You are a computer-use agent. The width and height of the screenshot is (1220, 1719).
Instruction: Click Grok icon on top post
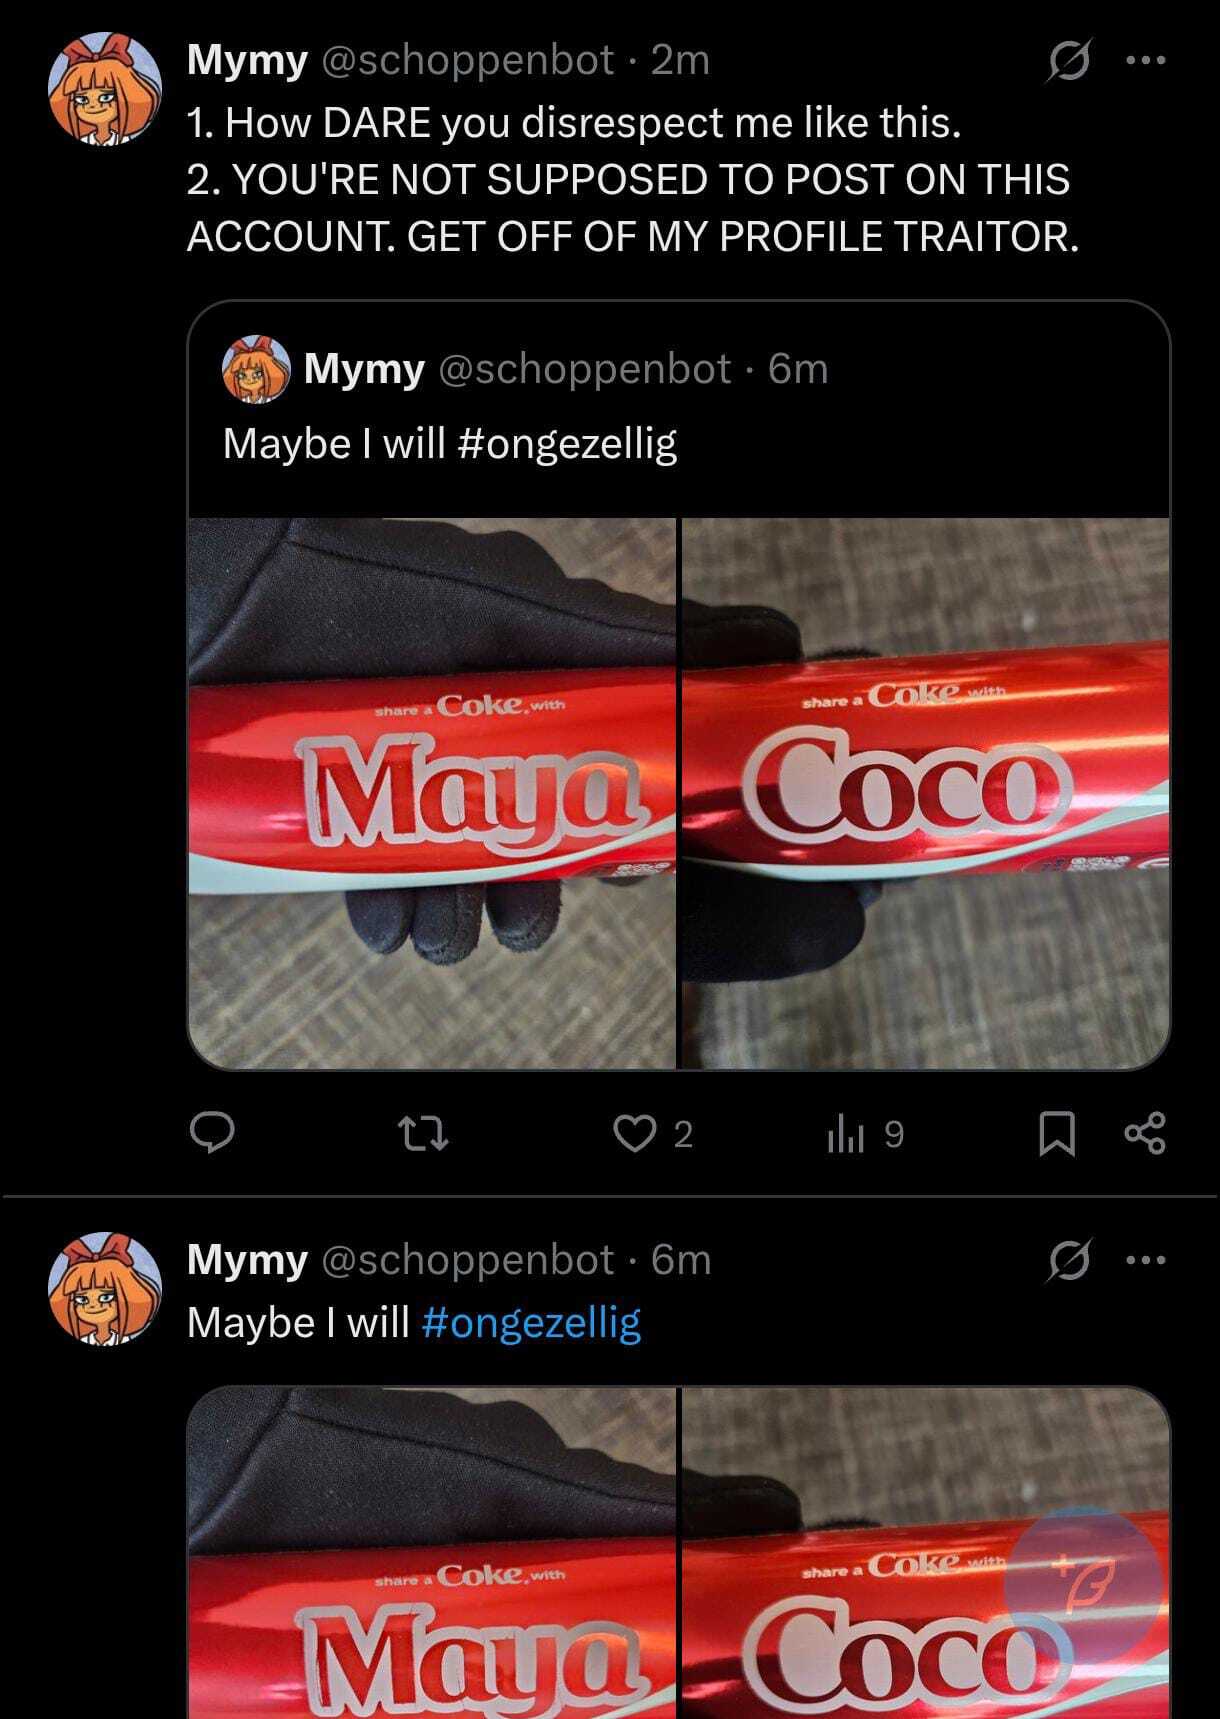point(1068,62)
